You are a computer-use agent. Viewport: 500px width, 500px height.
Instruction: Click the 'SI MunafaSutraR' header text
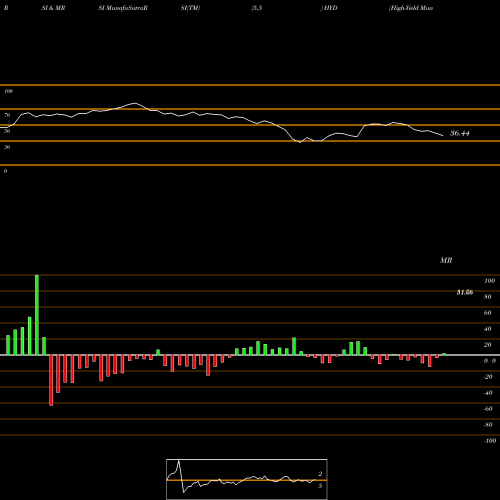tap(123, 8)
